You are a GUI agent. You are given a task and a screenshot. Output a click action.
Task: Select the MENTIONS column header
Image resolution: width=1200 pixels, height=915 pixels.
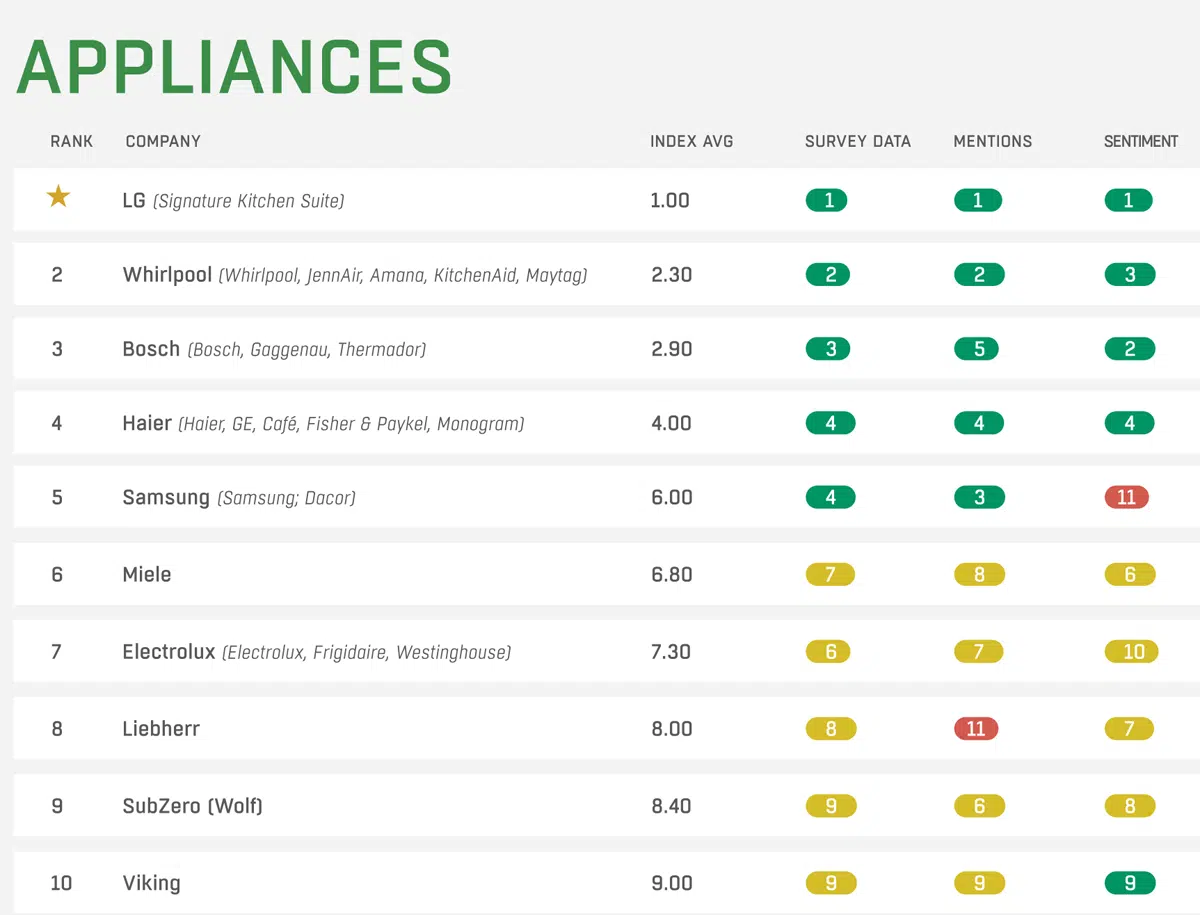point(993,141)
